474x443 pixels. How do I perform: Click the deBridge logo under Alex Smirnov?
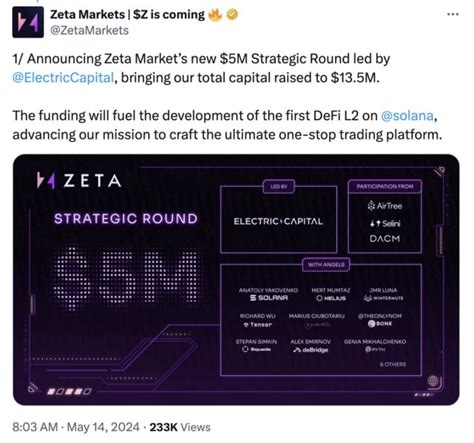pos(311,350)
